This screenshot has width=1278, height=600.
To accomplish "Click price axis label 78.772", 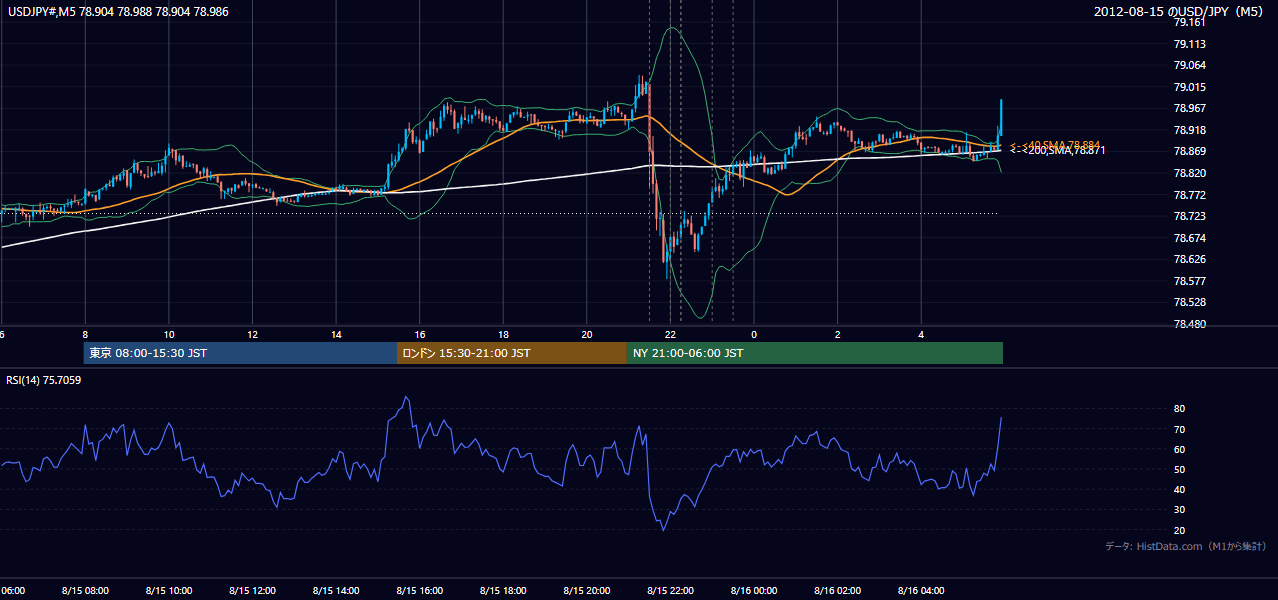I will [x=1189, y=195].
